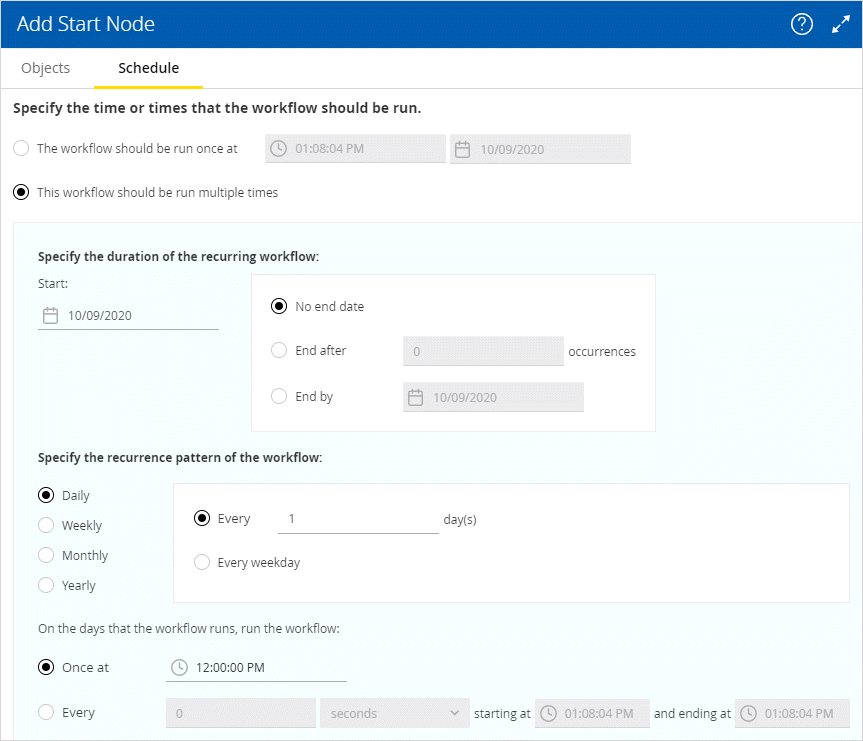Click 'Specify the time or times' heading
This screenshot has height=741, width=863.
click(x=217, y=108)
